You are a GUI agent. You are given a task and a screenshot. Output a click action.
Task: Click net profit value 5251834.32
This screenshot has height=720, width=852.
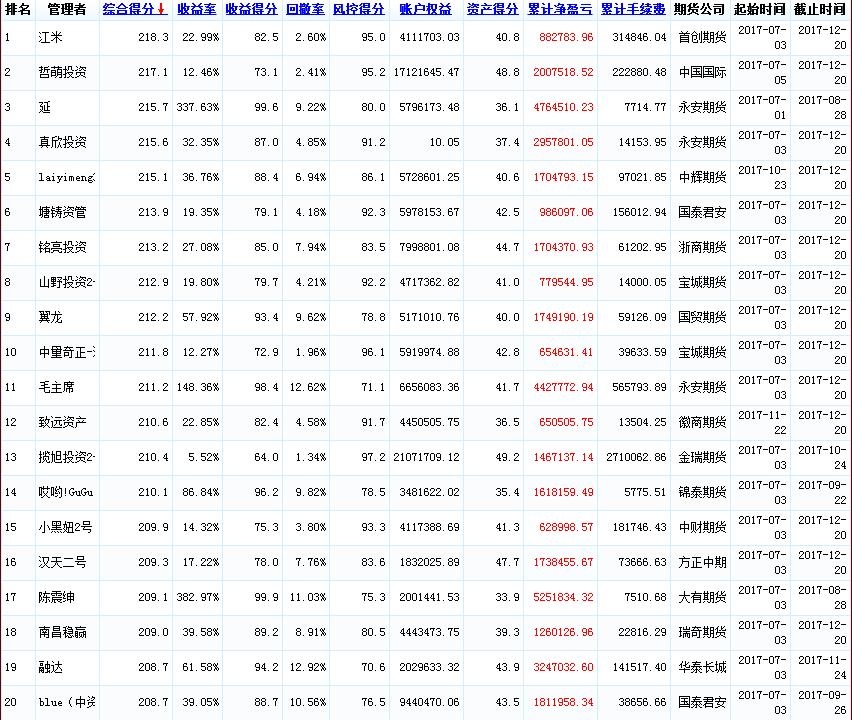click(x=563, y=598)
